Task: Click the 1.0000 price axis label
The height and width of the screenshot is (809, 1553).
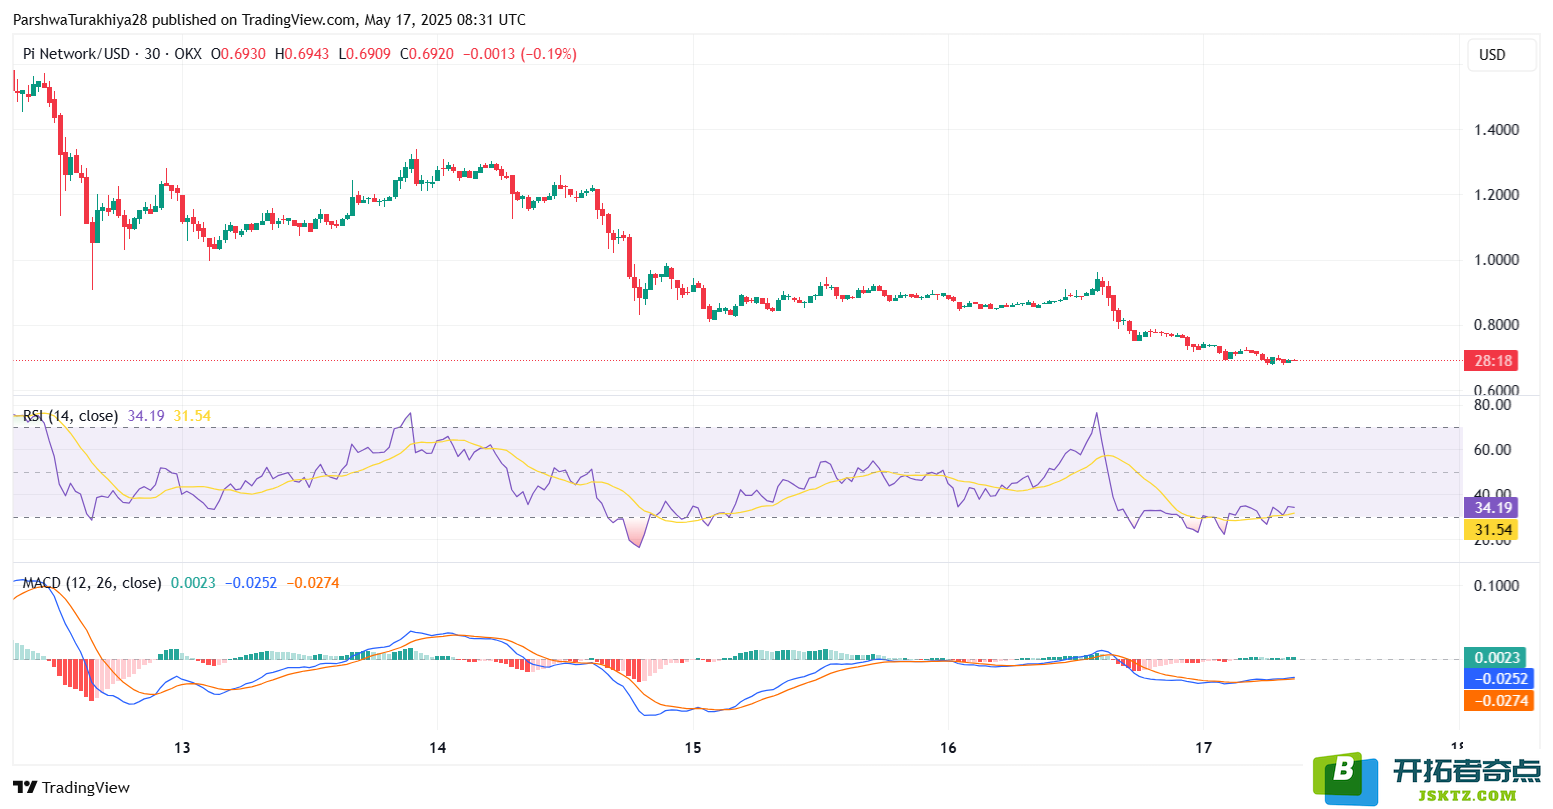Action: (x=1497, y=260)
